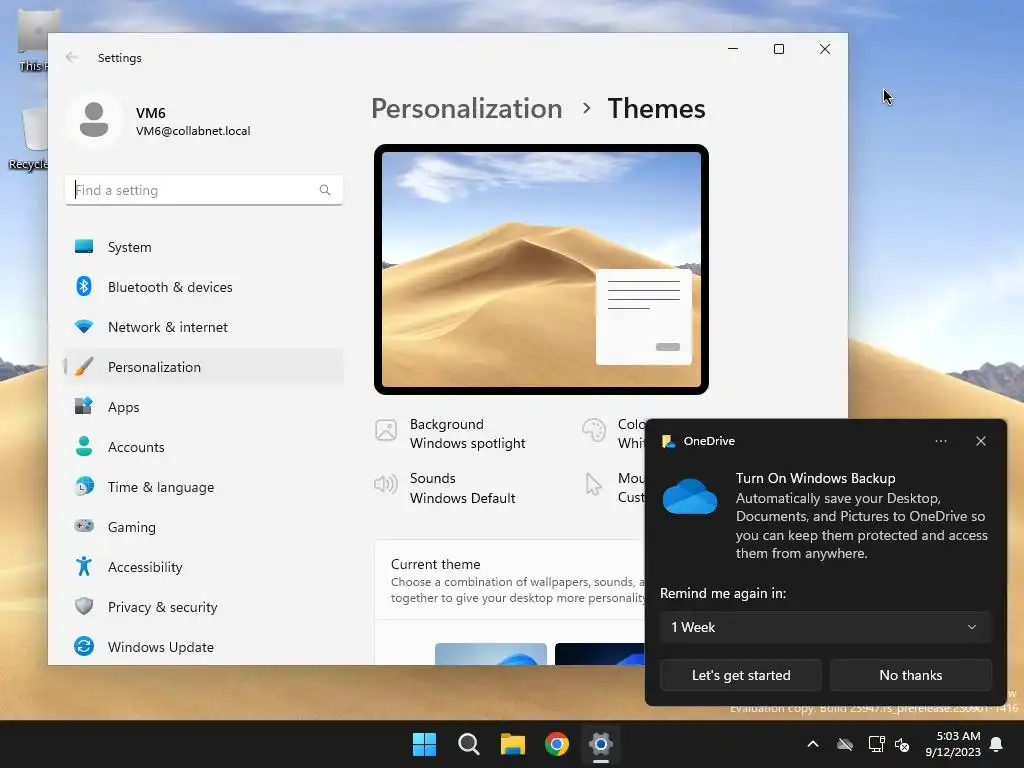
Task: Click the OneDrive tray icon
Action: coord(845,744)
